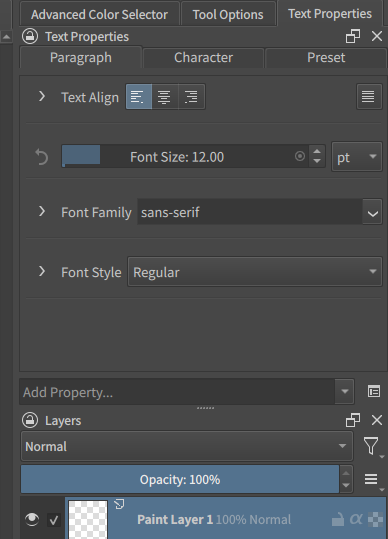Expand Font Family options chevron
This screenshot has height=539, width=388.
[x=42, y=211]
